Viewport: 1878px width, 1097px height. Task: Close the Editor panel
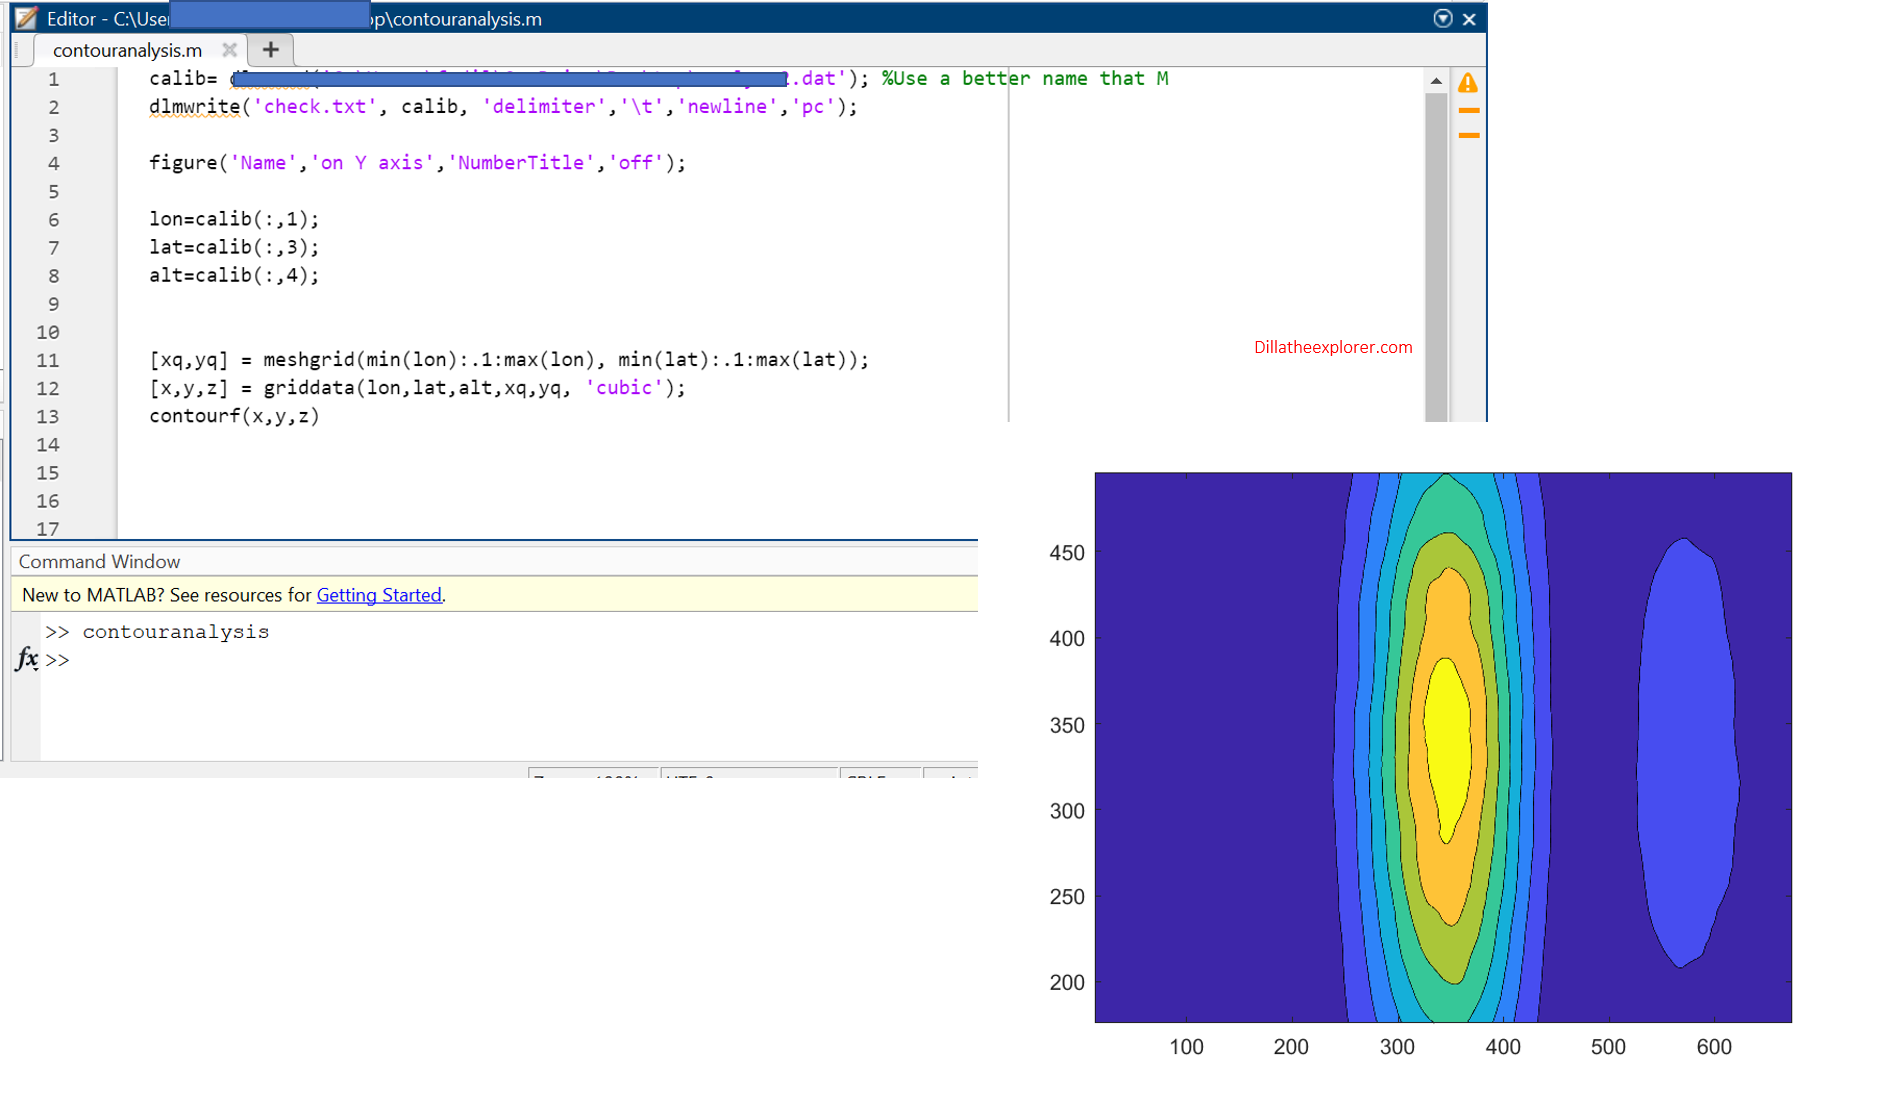pos(1469,19)
